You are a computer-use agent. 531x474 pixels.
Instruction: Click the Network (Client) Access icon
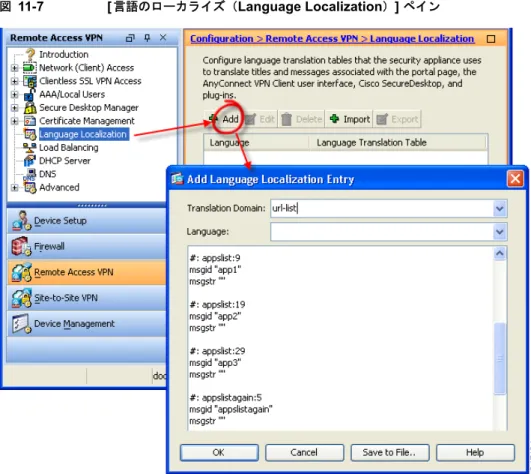coord(30,68)
